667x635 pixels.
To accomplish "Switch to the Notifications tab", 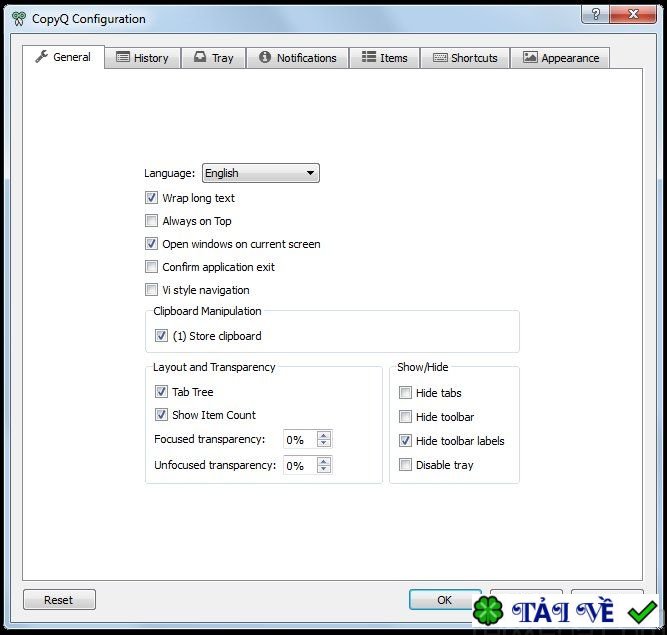I will coord(298,57).
